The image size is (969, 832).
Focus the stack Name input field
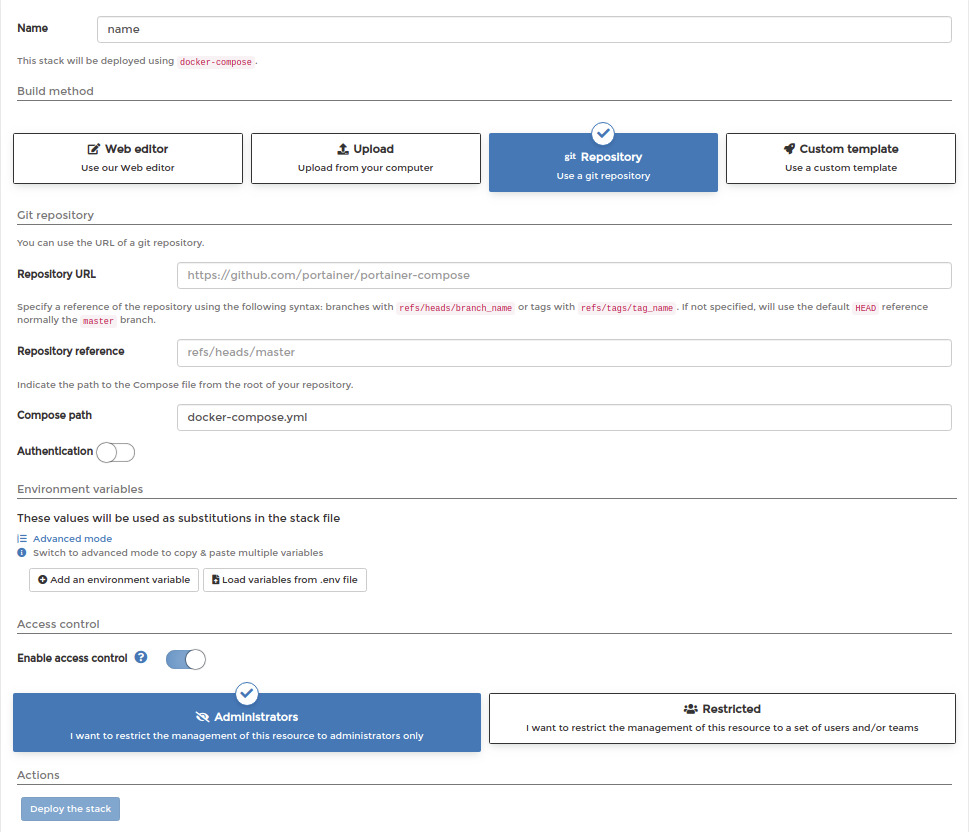click(x=524, y=30)
